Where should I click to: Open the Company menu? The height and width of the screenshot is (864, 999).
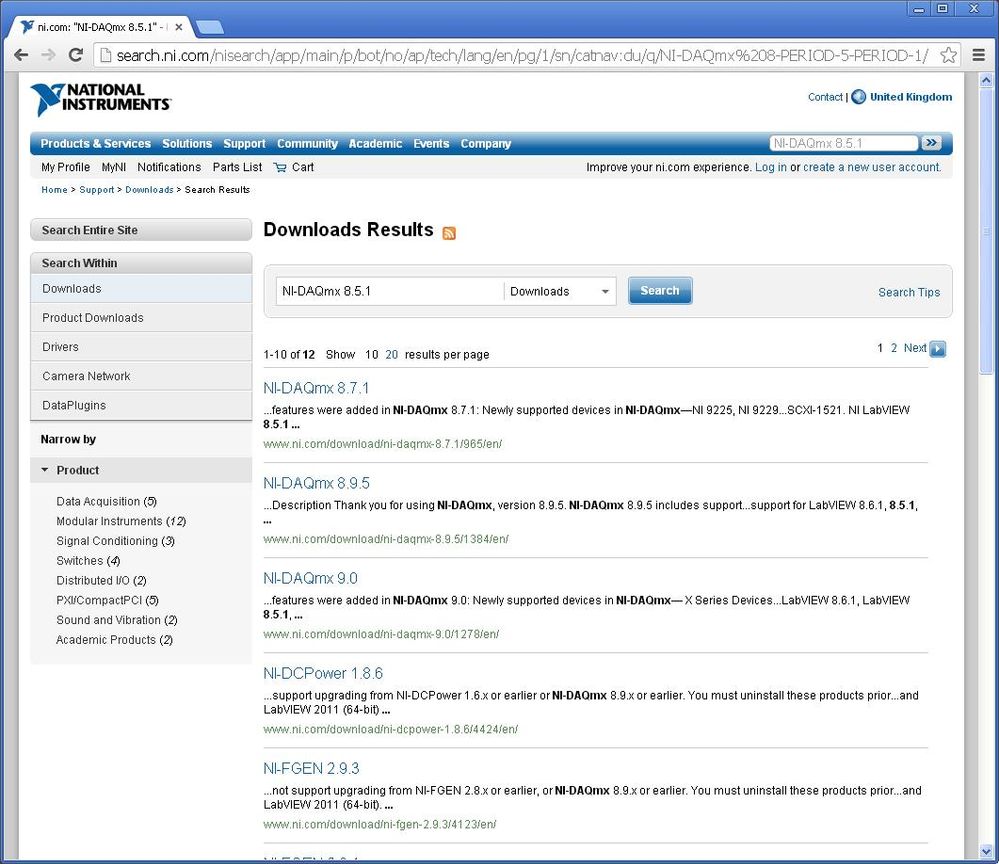click(x=485, y=143)
